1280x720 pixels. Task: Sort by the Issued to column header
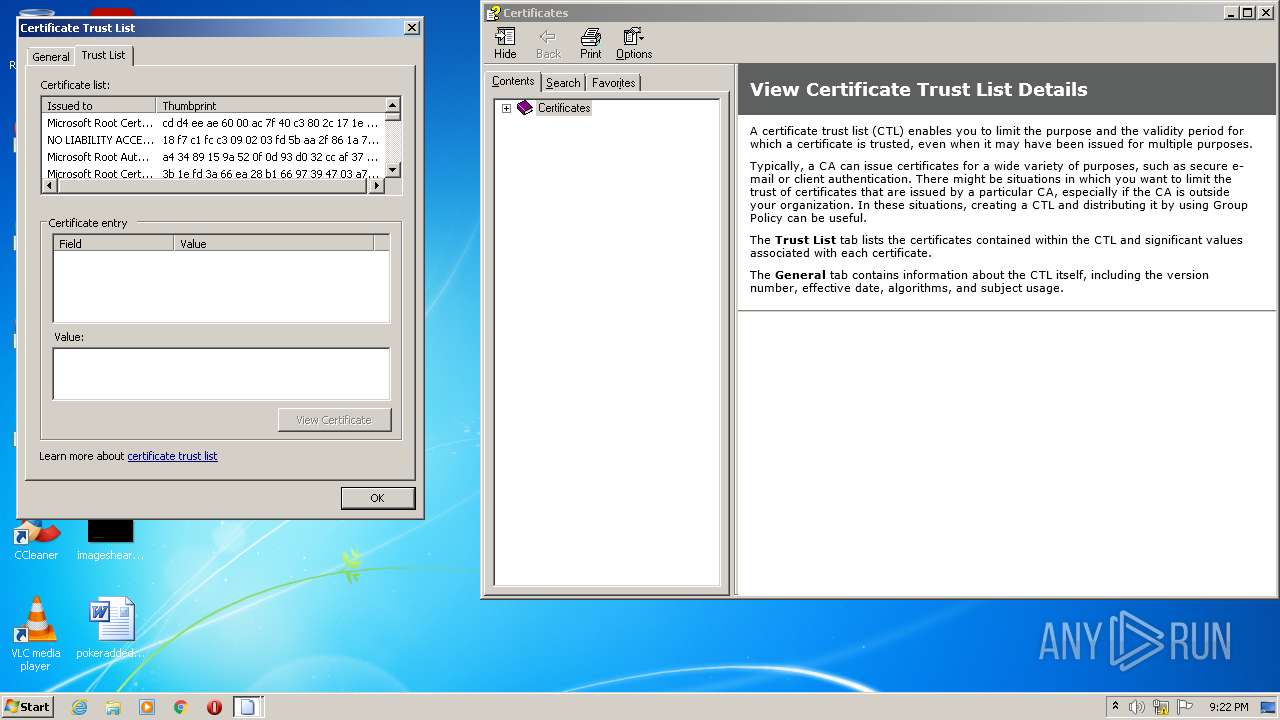(99, 105)
